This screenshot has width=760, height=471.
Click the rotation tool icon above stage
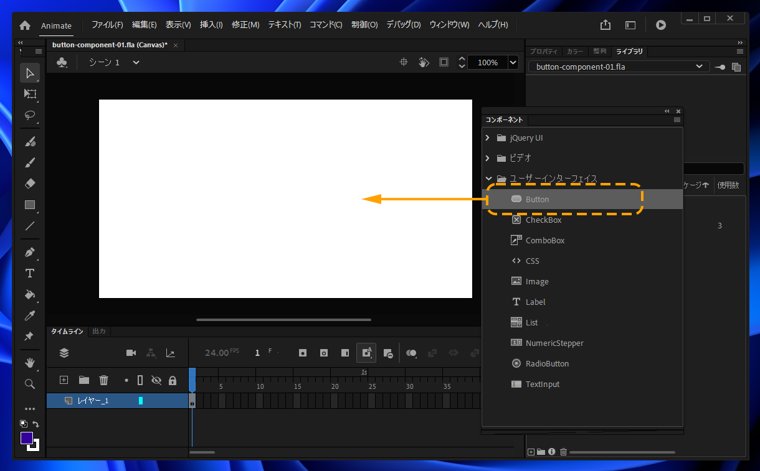(424, 62)
